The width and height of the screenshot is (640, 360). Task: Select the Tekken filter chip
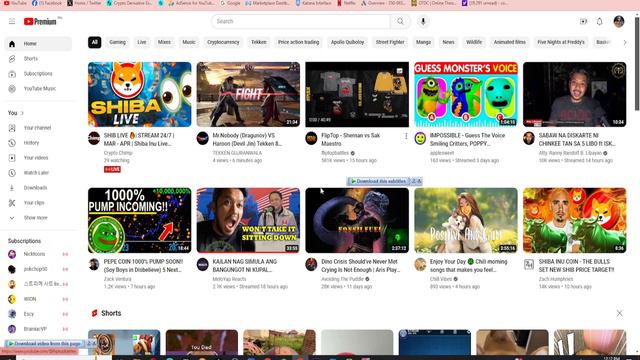[258, 42]
